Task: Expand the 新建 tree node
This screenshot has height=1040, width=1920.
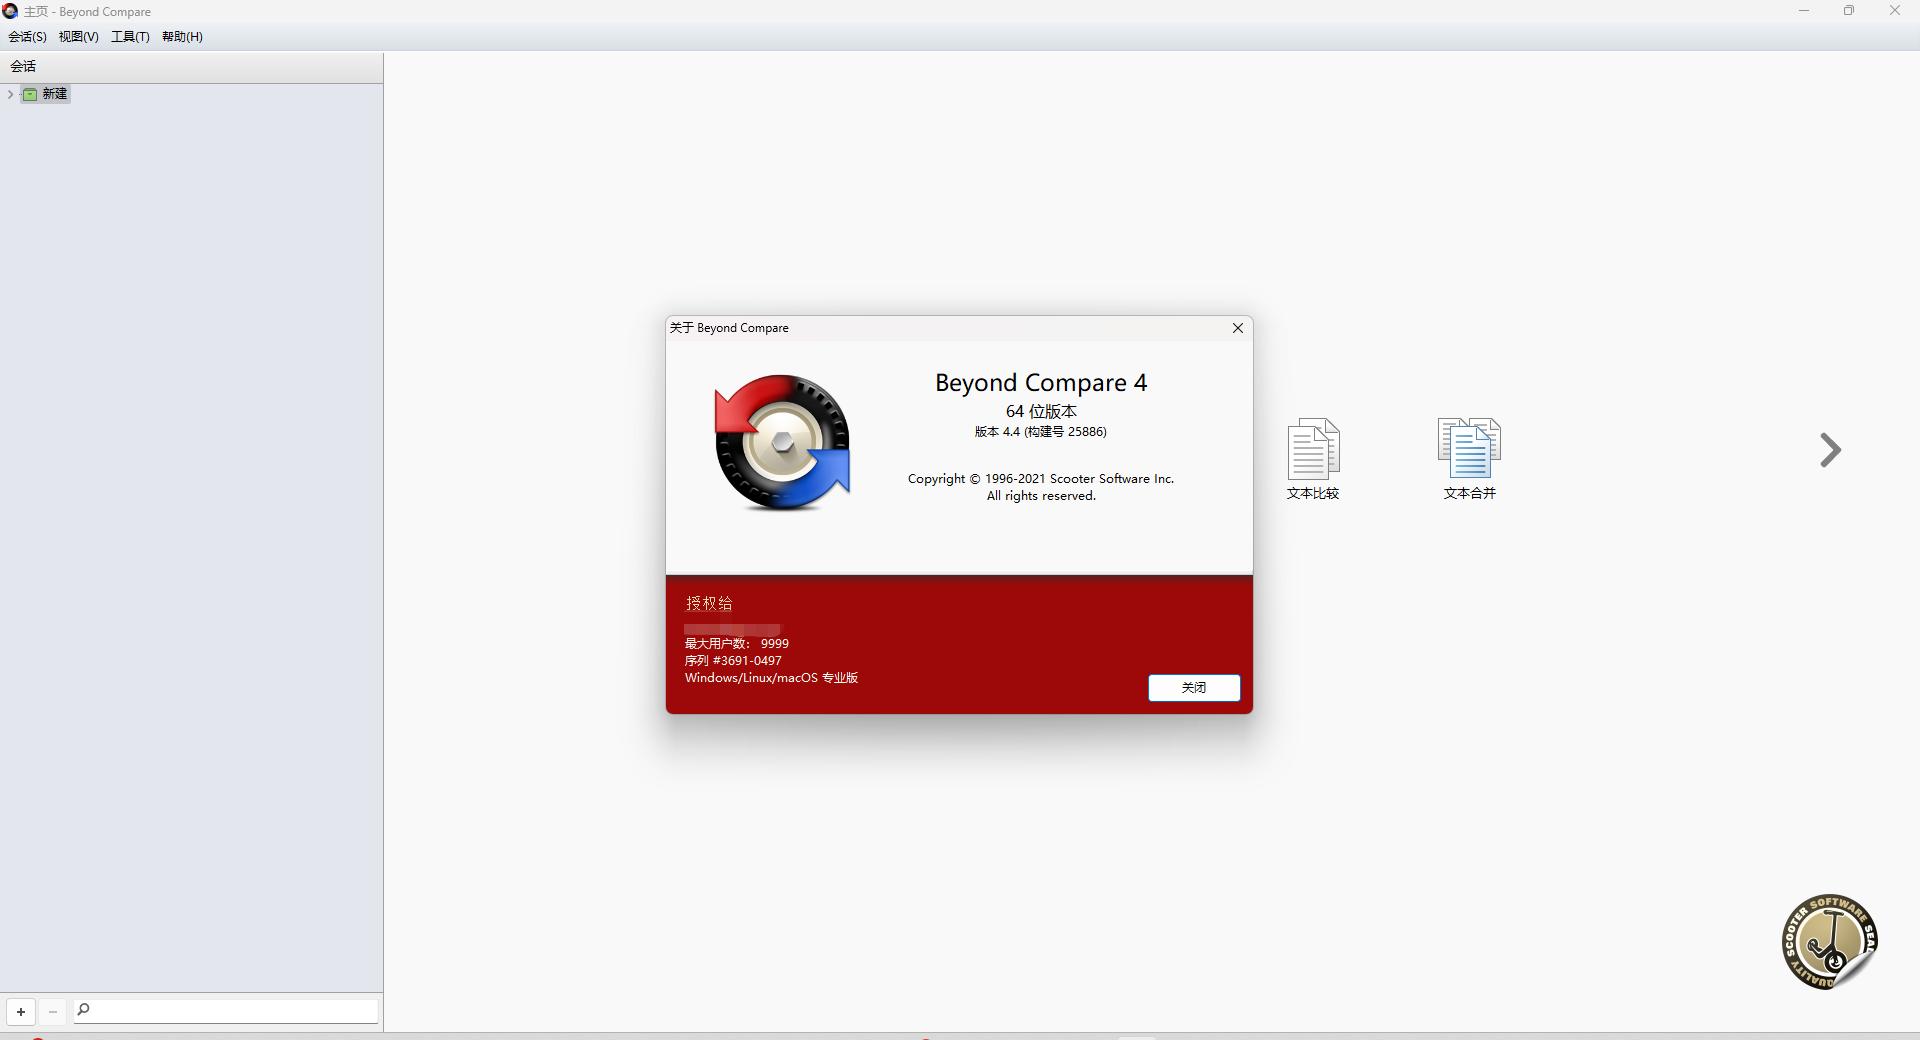Action: [10, 94]
